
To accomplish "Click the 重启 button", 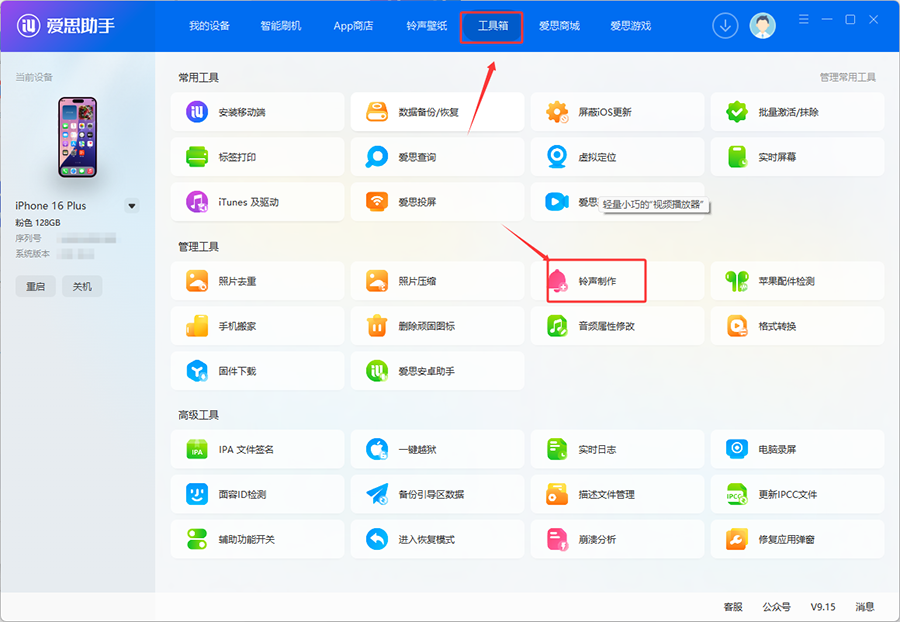I will coord(36,286).
